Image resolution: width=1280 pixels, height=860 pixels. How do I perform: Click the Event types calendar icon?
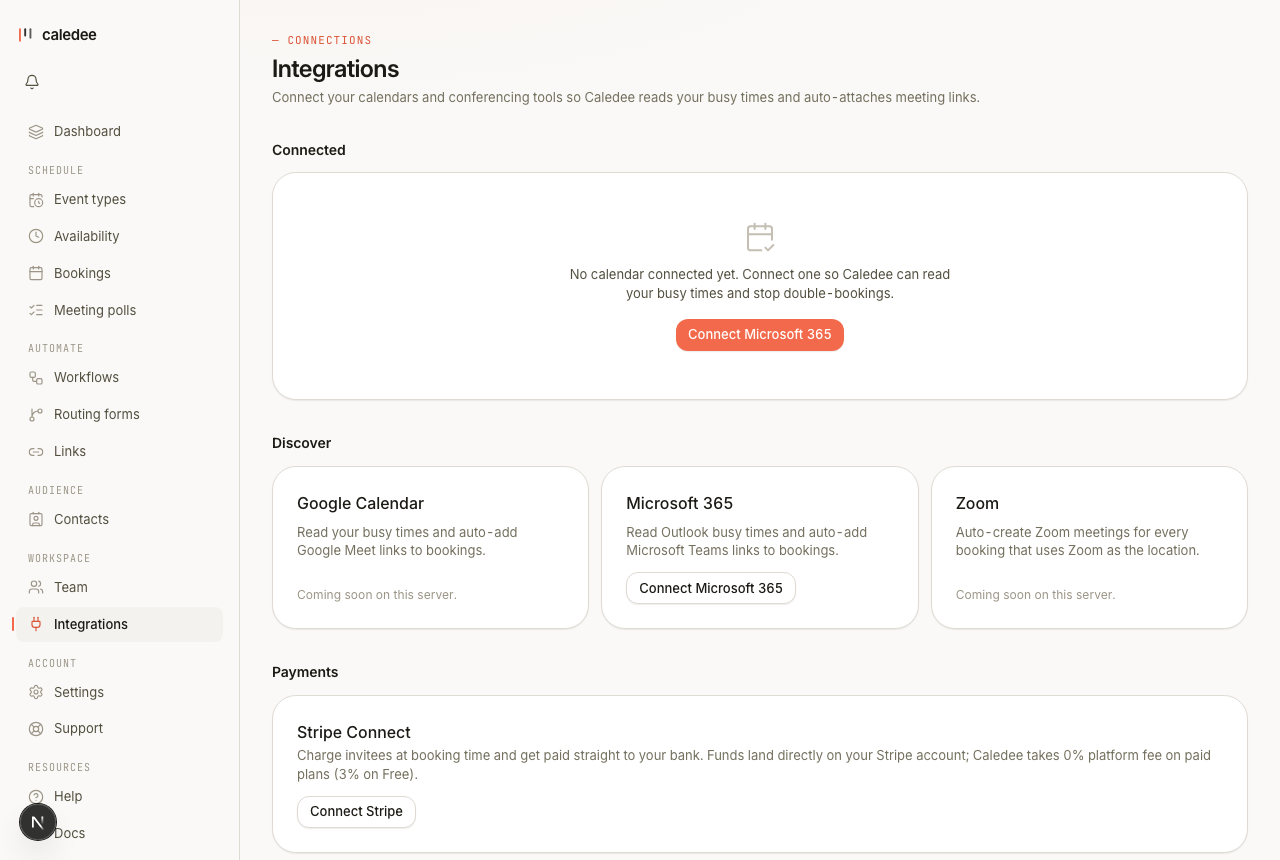(36, 199)
